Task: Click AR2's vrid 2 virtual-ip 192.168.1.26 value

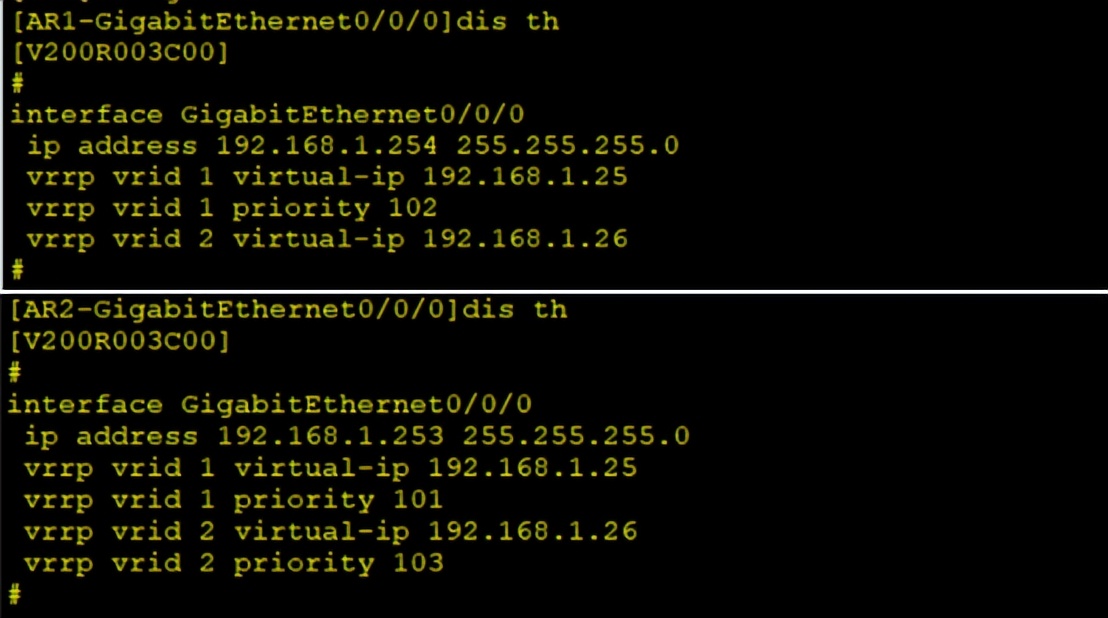Action: 532,530
